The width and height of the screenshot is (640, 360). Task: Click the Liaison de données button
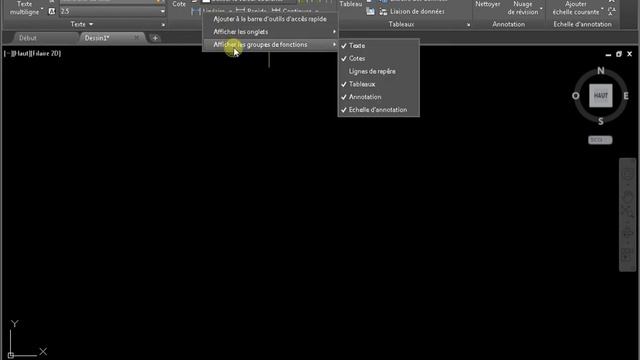[x=417, y=12]
